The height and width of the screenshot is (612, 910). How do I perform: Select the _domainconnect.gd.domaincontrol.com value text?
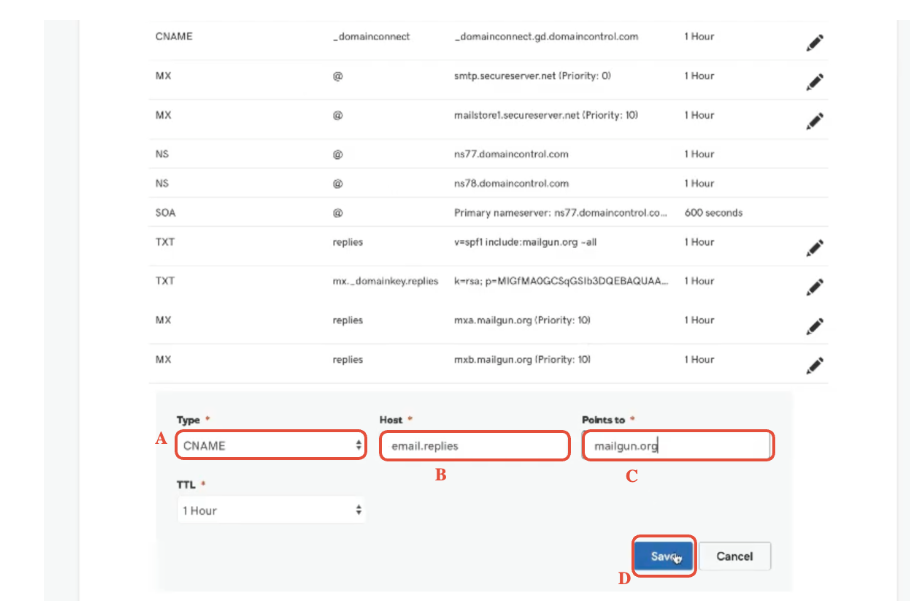tap(546, 37)
